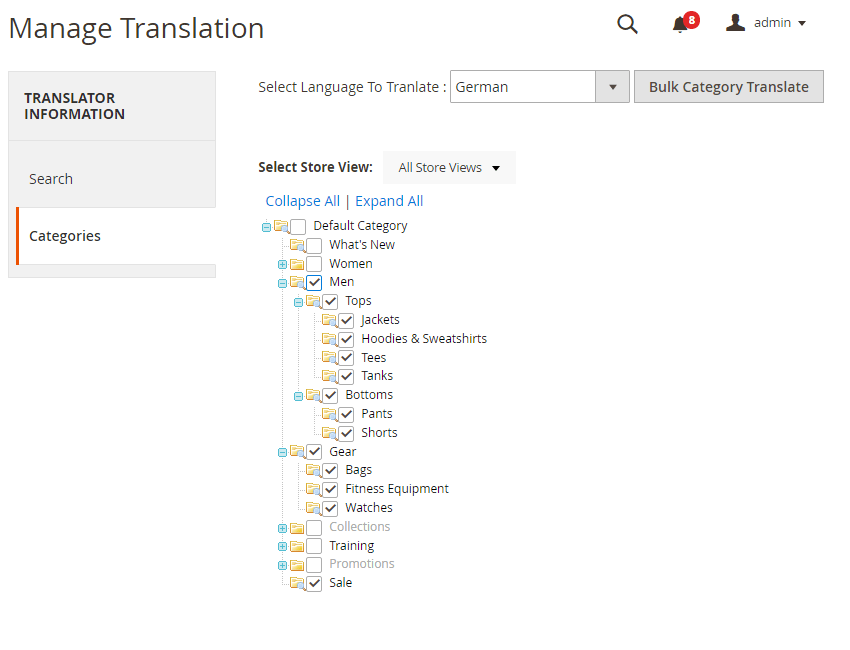Open the notifications bell icon
850x650 pixels.
point(681,25)
